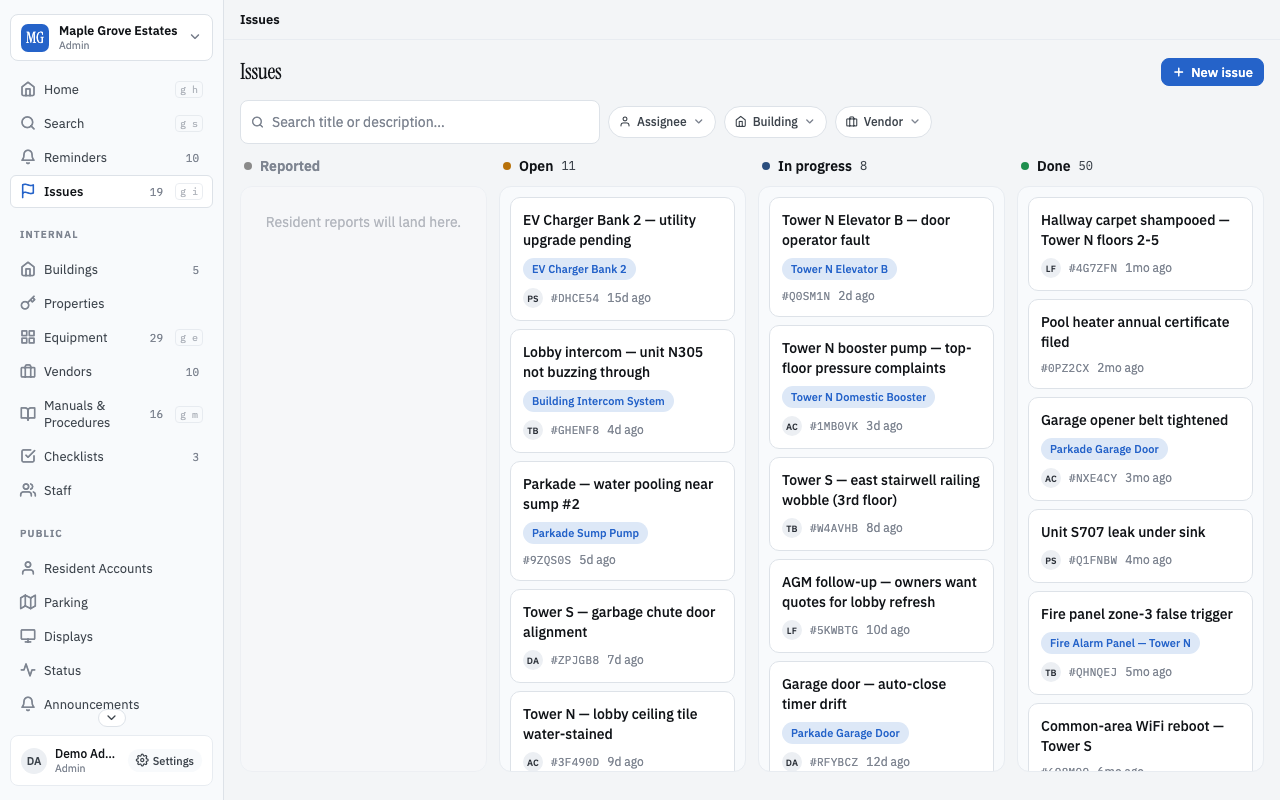Click the Reminders bell icon
The height and width of the screenshot is (800, 1280).
[28, 157]
